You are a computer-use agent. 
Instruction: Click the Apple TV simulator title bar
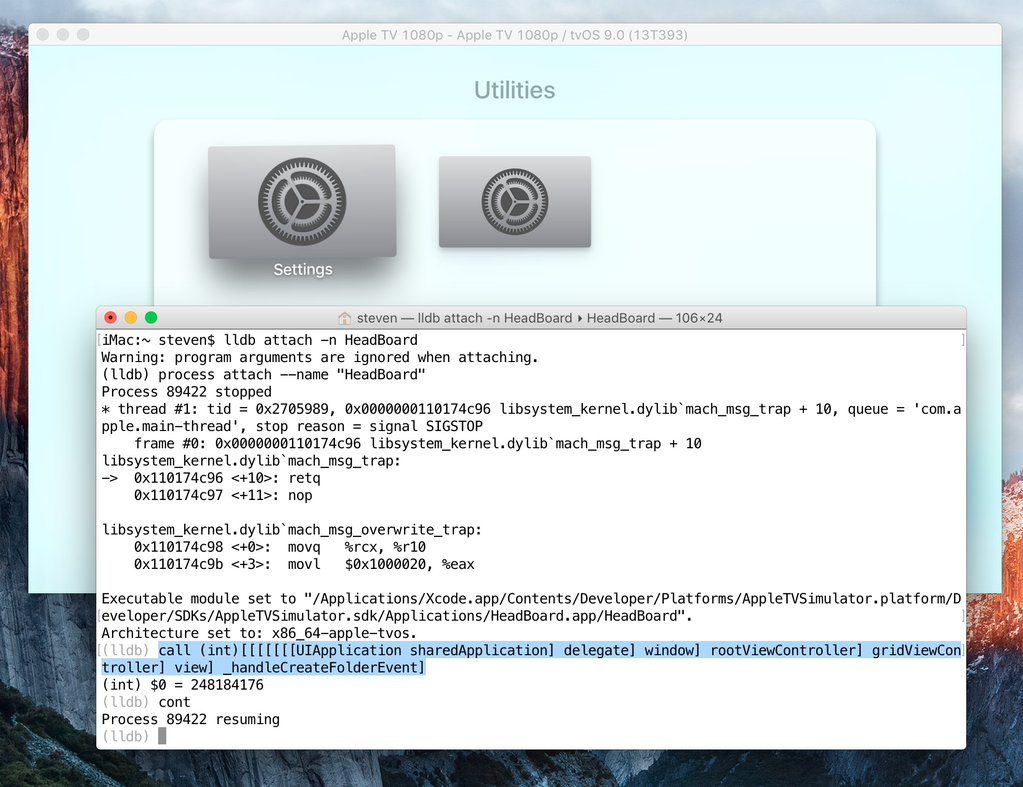515,35
